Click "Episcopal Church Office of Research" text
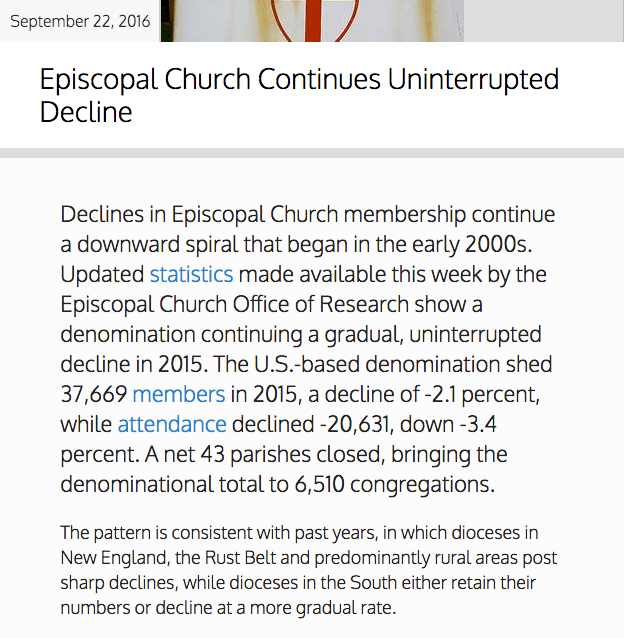 tap(235, 304)
